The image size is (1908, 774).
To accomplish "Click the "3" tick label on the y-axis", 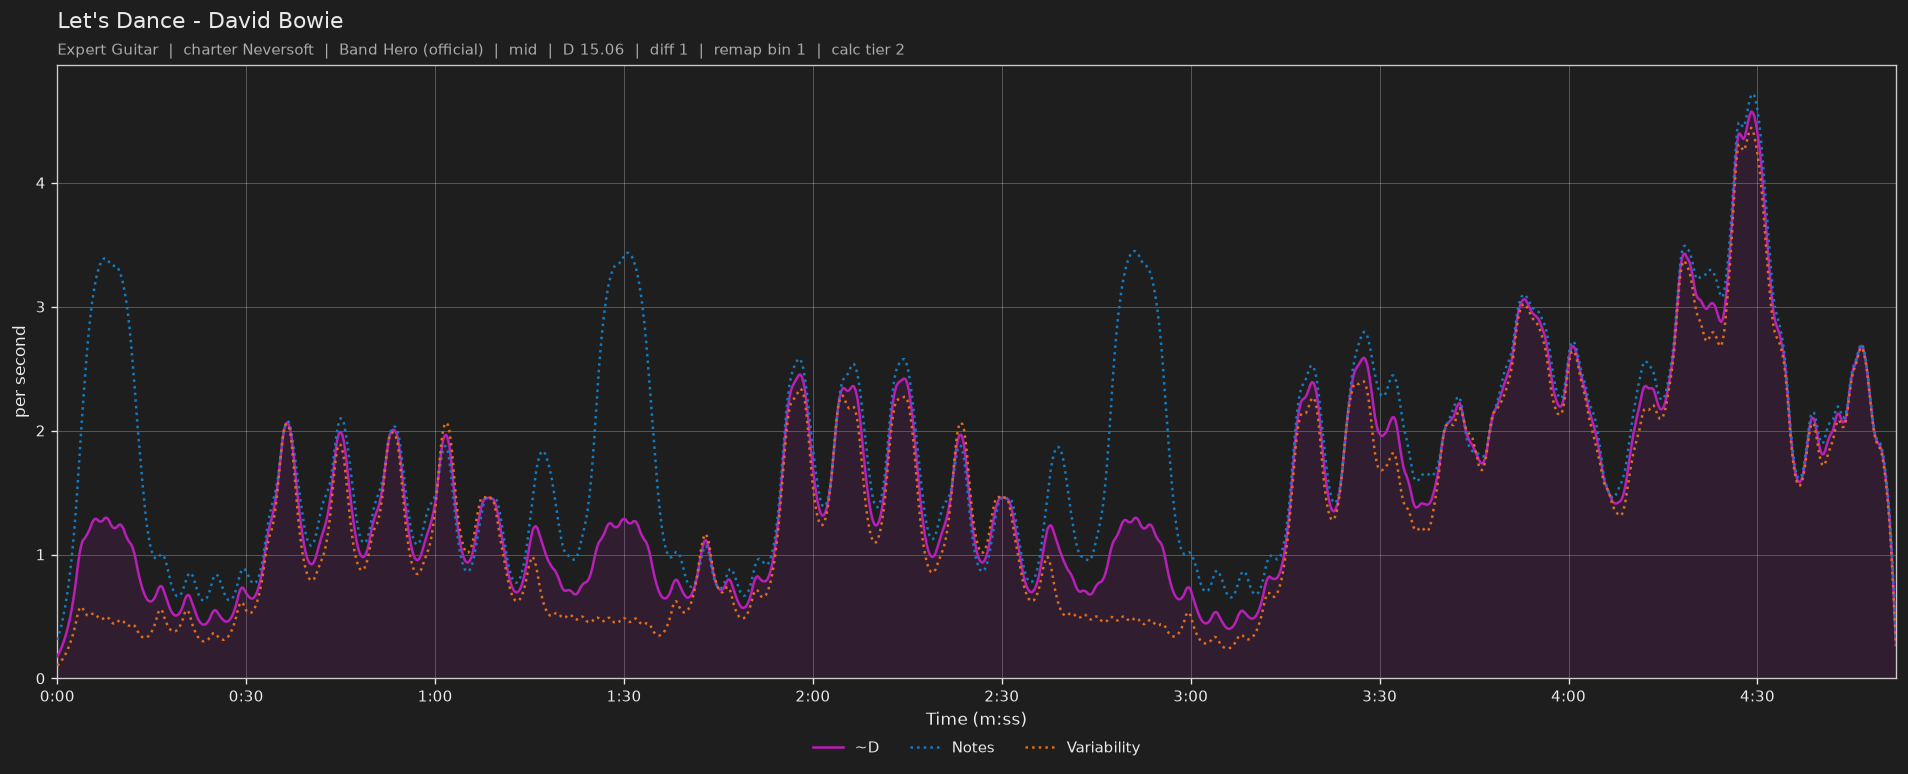I will tap(42, 308).
